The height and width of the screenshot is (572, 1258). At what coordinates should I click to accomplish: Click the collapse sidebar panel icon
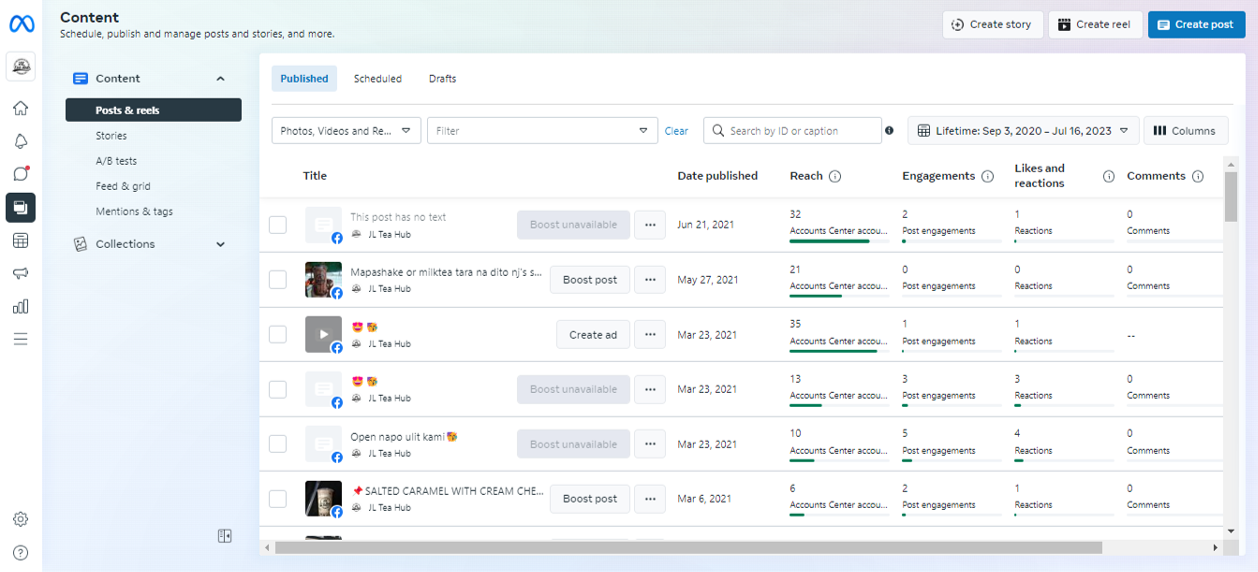click(225, 536)
